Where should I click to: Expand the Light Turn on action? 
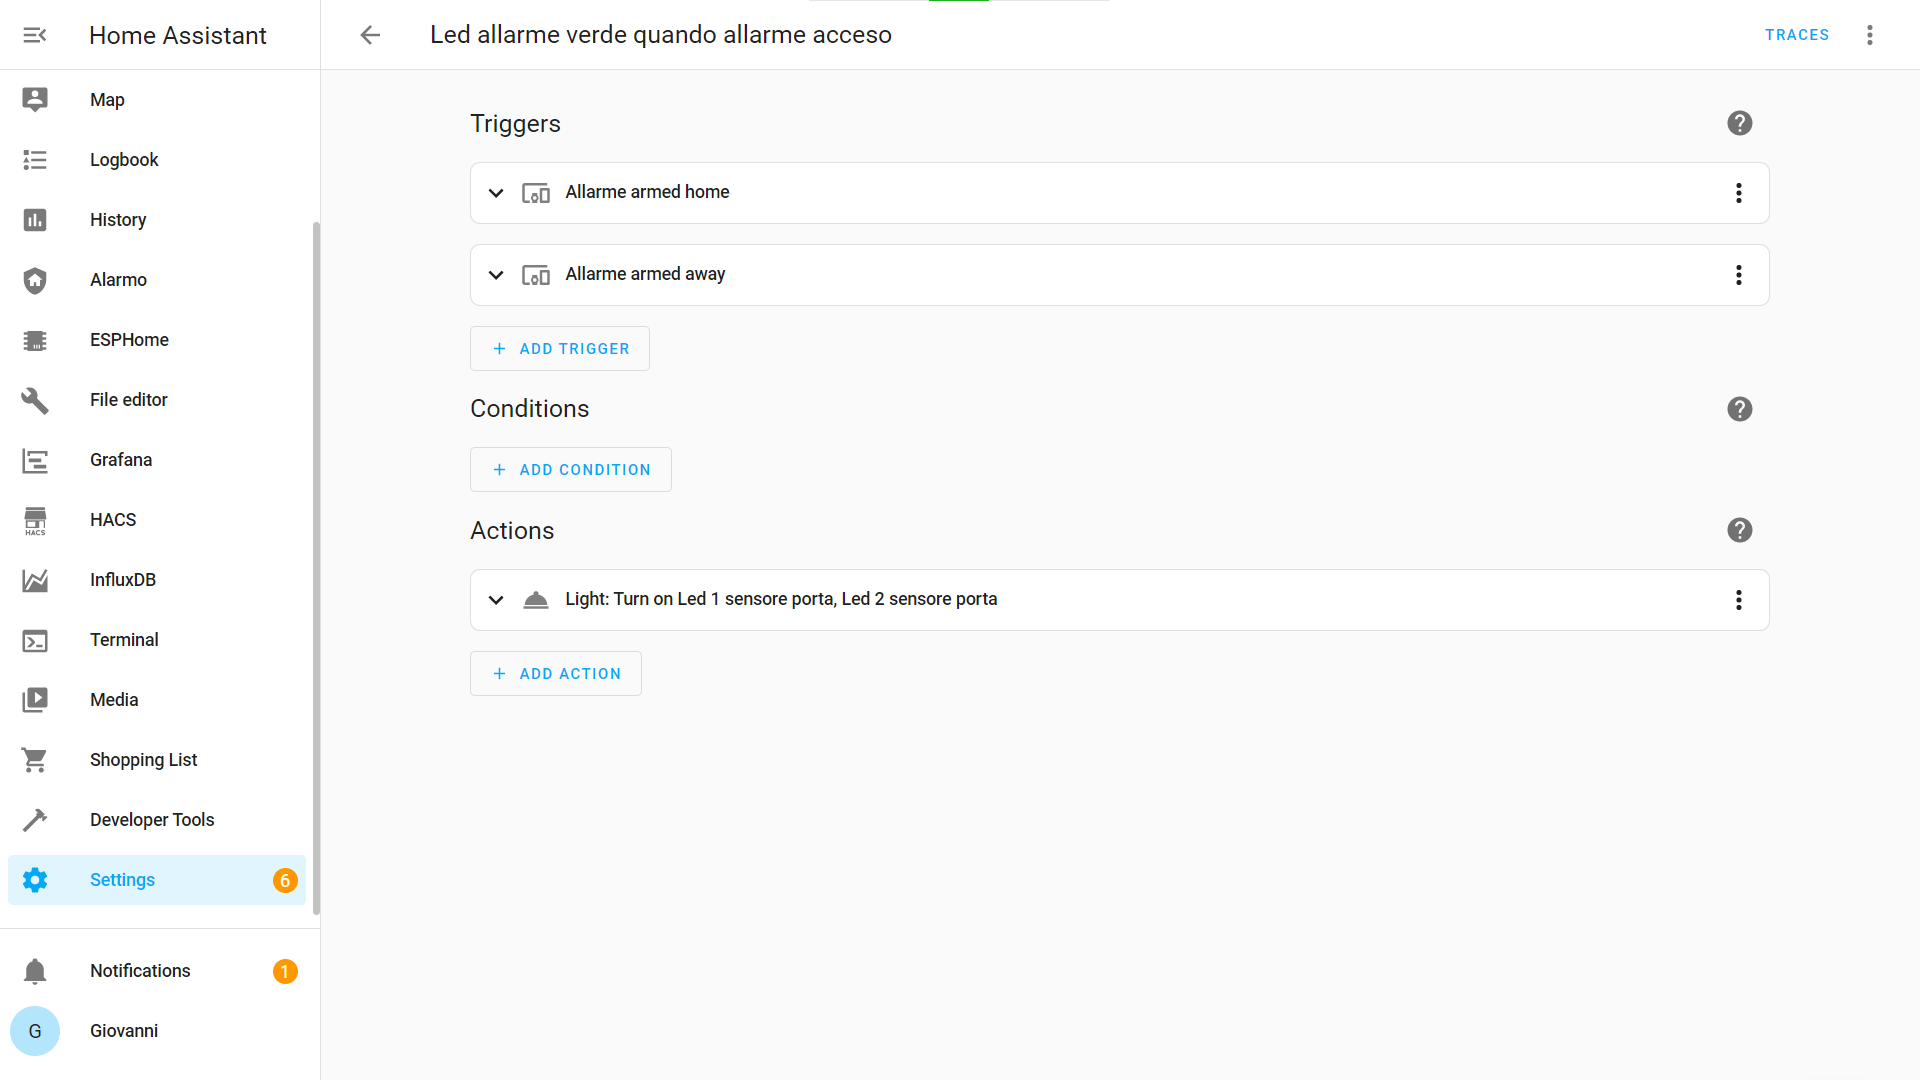pyautogui.click(x=496, y=600)
